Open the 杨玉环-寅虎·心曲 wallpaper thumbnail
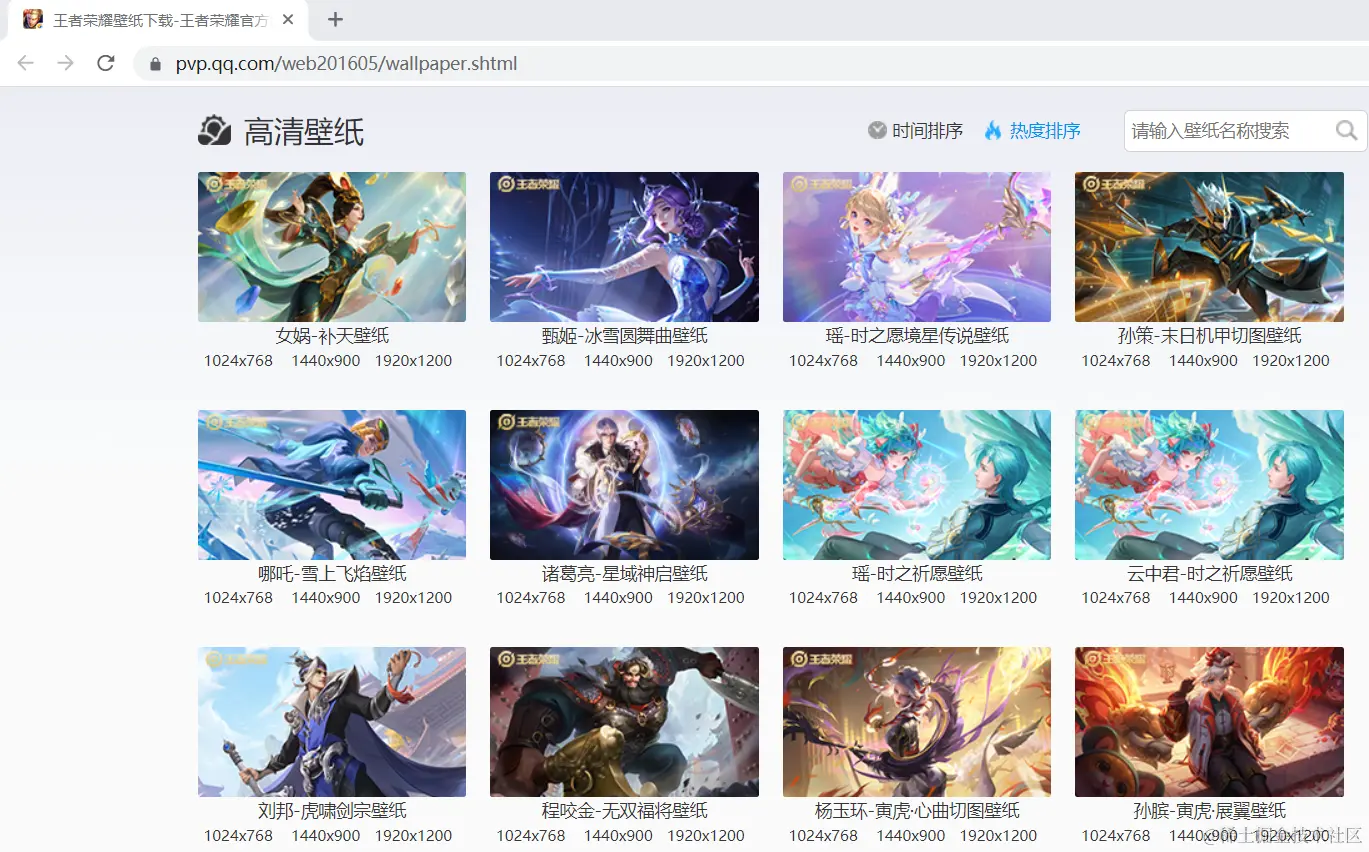This screenshot has height=852, width=1369. coord(917,722)
